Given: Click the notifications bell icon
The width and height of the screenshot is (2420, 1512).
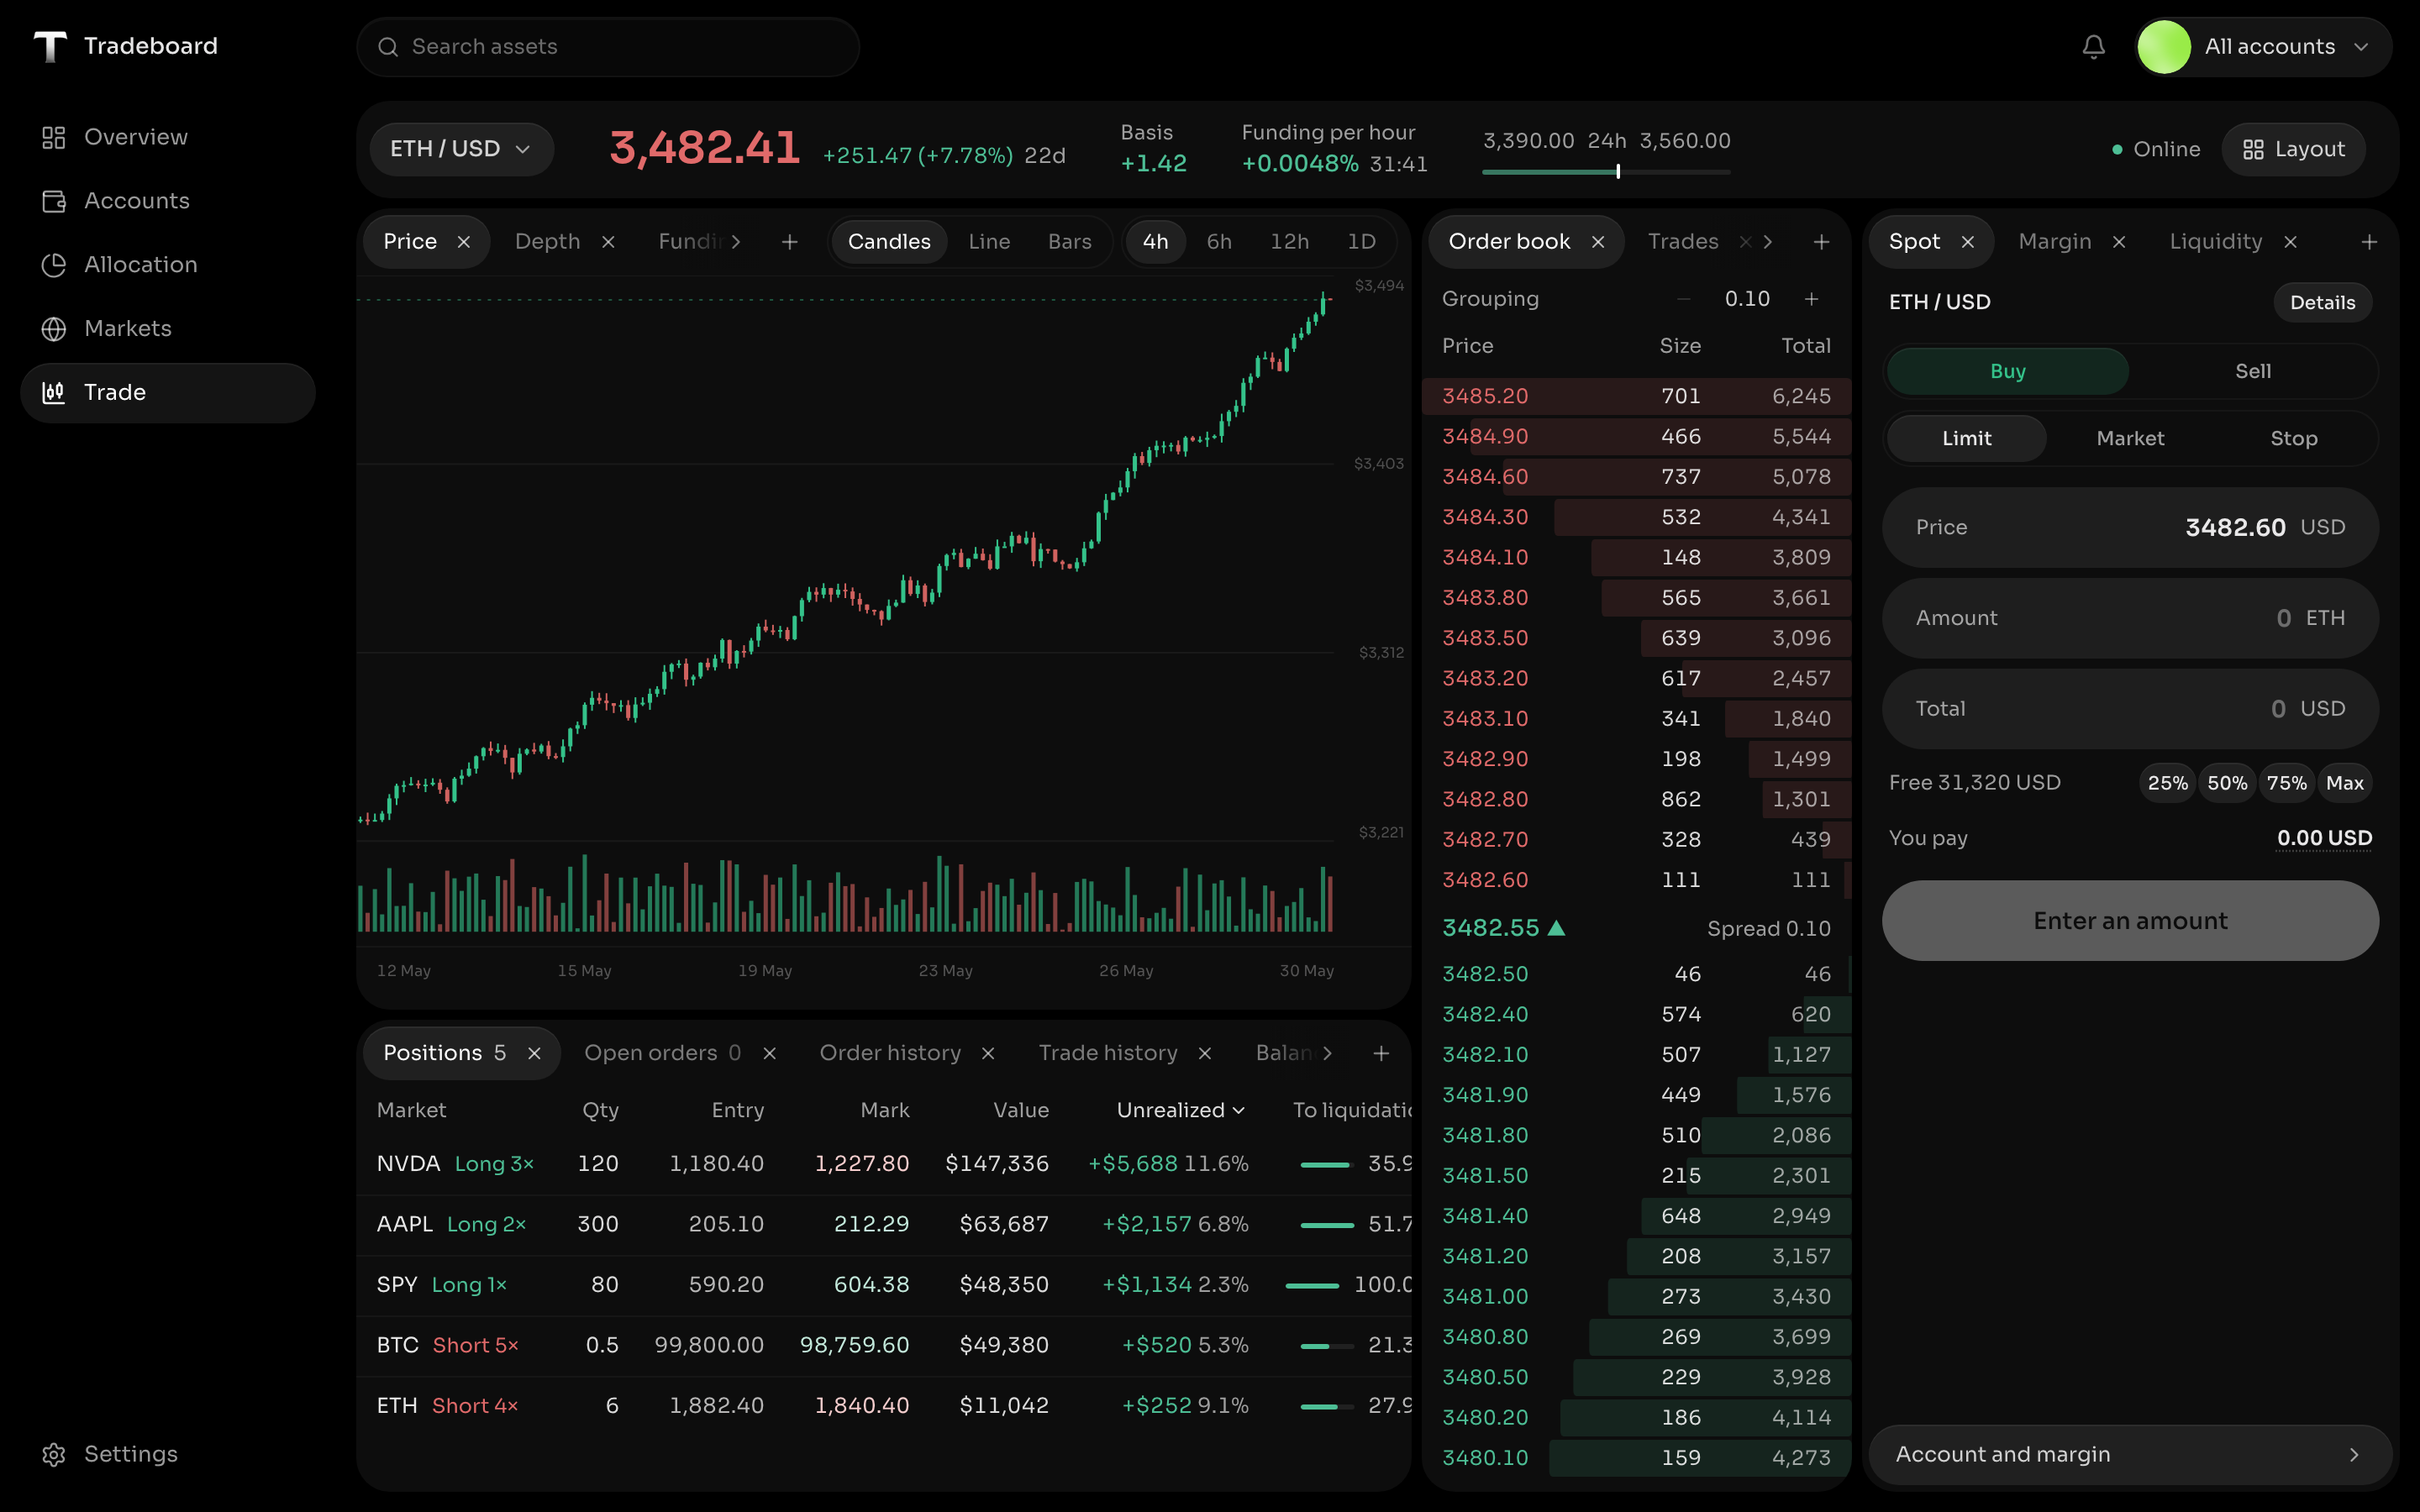Looking at the screenshot, I should 2093,47.
